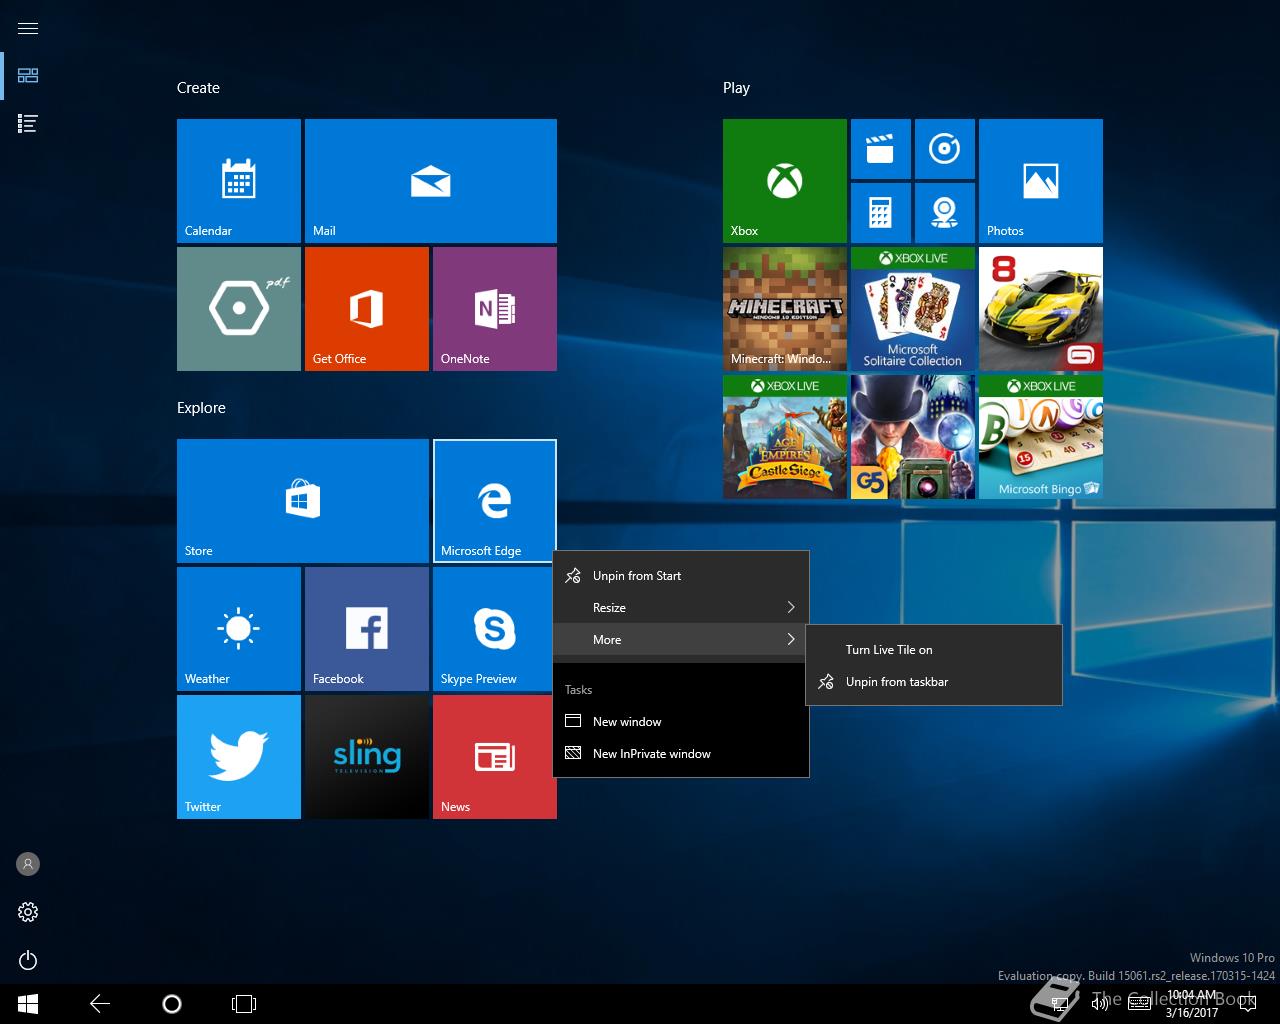Open the Resize submenu

coord(681,608)
